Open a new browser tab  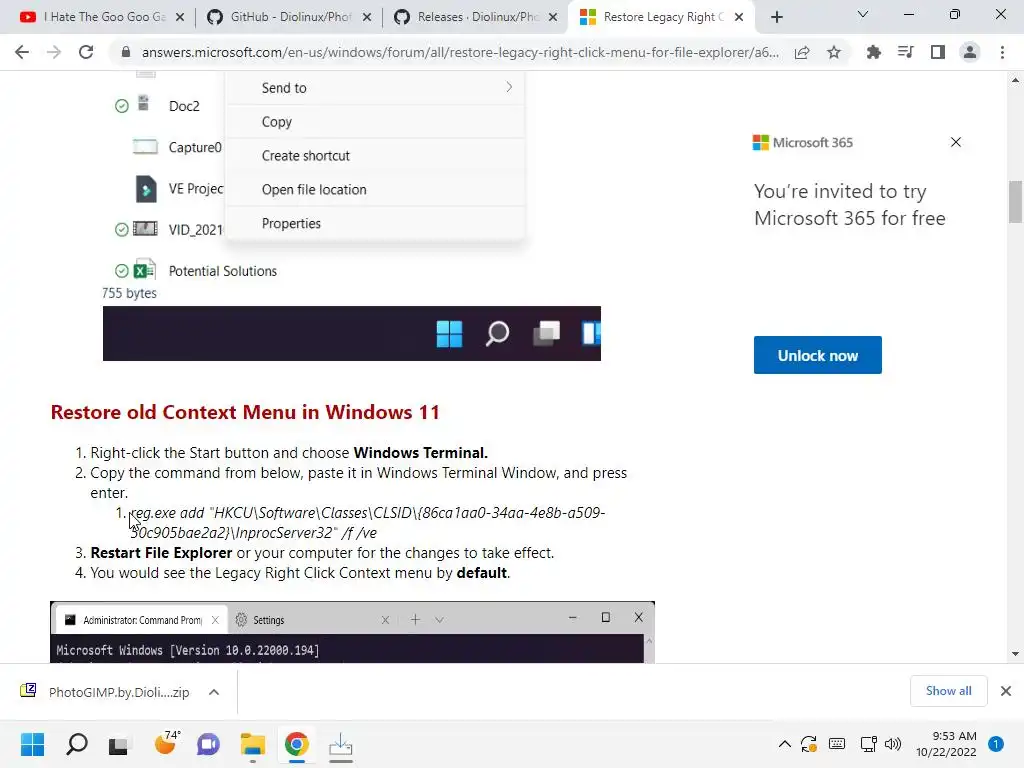point(776,17)
